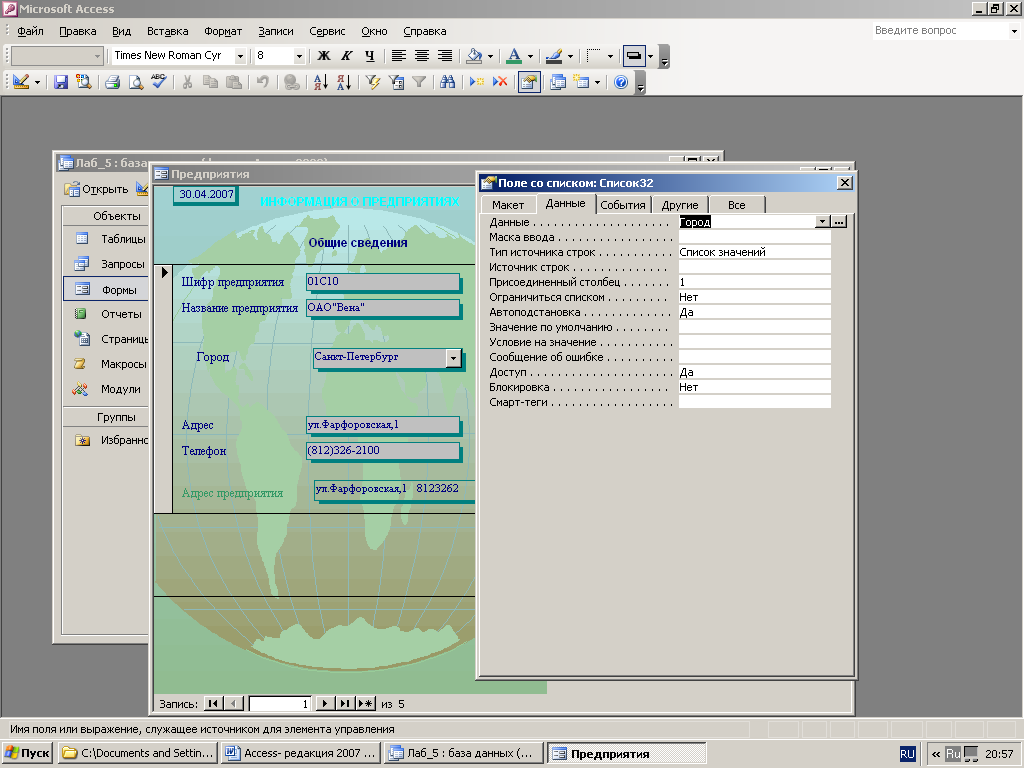Print with the printer icon
The image size is (1024, 768).
113,82
